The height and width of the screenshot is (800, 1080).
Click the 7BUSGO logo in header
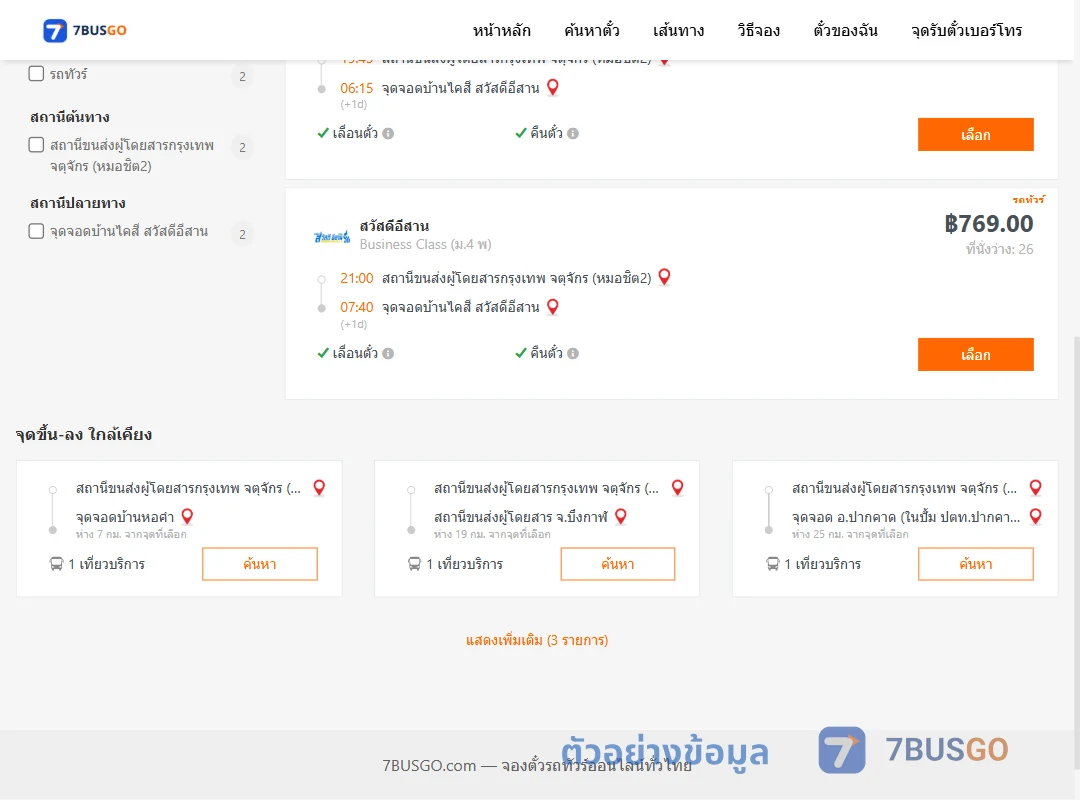point(85,30)
